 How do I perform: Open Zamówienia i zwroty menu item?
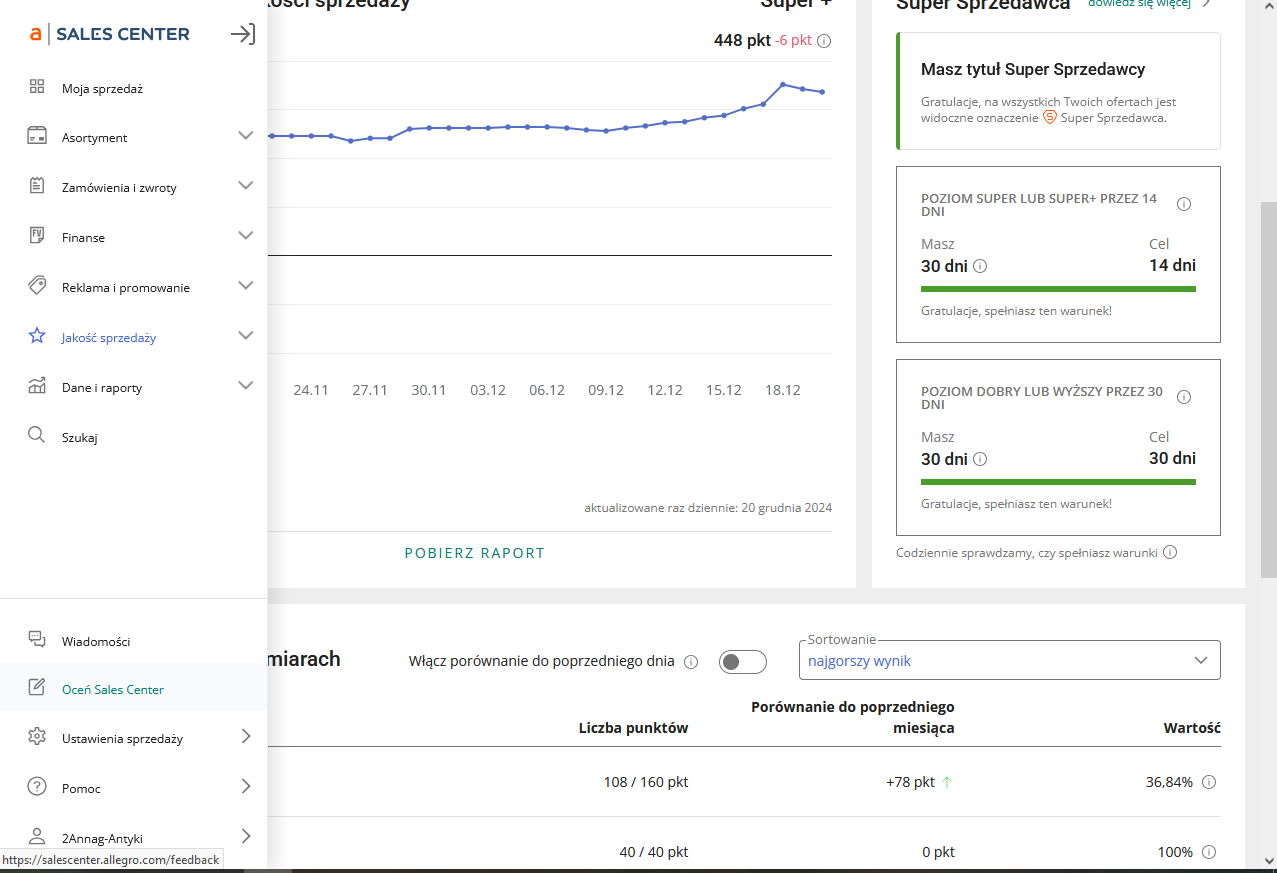(x=119, y=187)
